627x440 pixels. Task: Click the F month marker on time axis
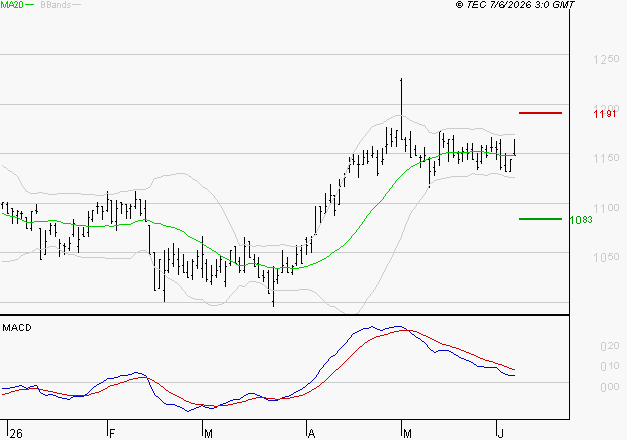point(112,434)
